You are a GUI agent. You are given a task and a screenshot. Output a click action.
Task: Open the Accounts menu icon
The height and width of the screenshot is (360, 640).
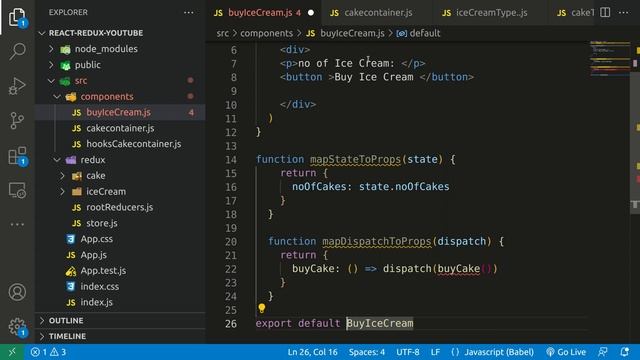[17, 292]
